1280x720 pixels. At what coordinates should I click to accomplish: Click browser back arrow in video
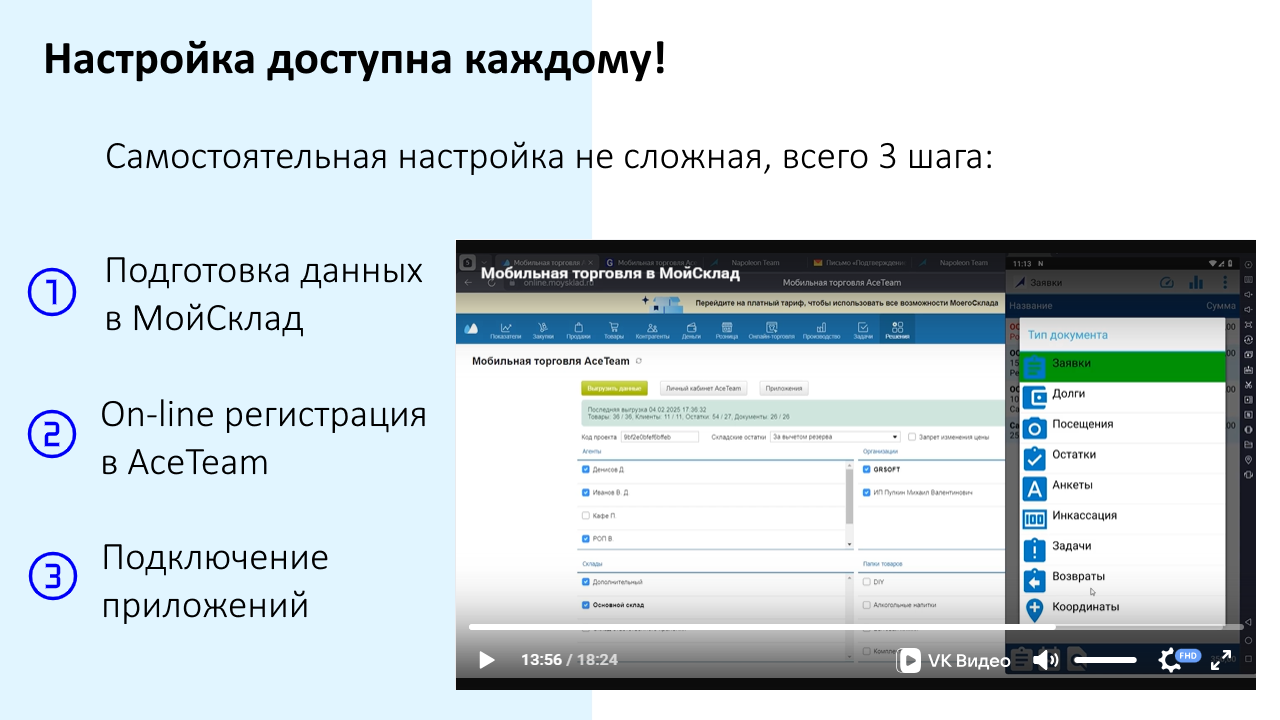click(x=468, y=282)
